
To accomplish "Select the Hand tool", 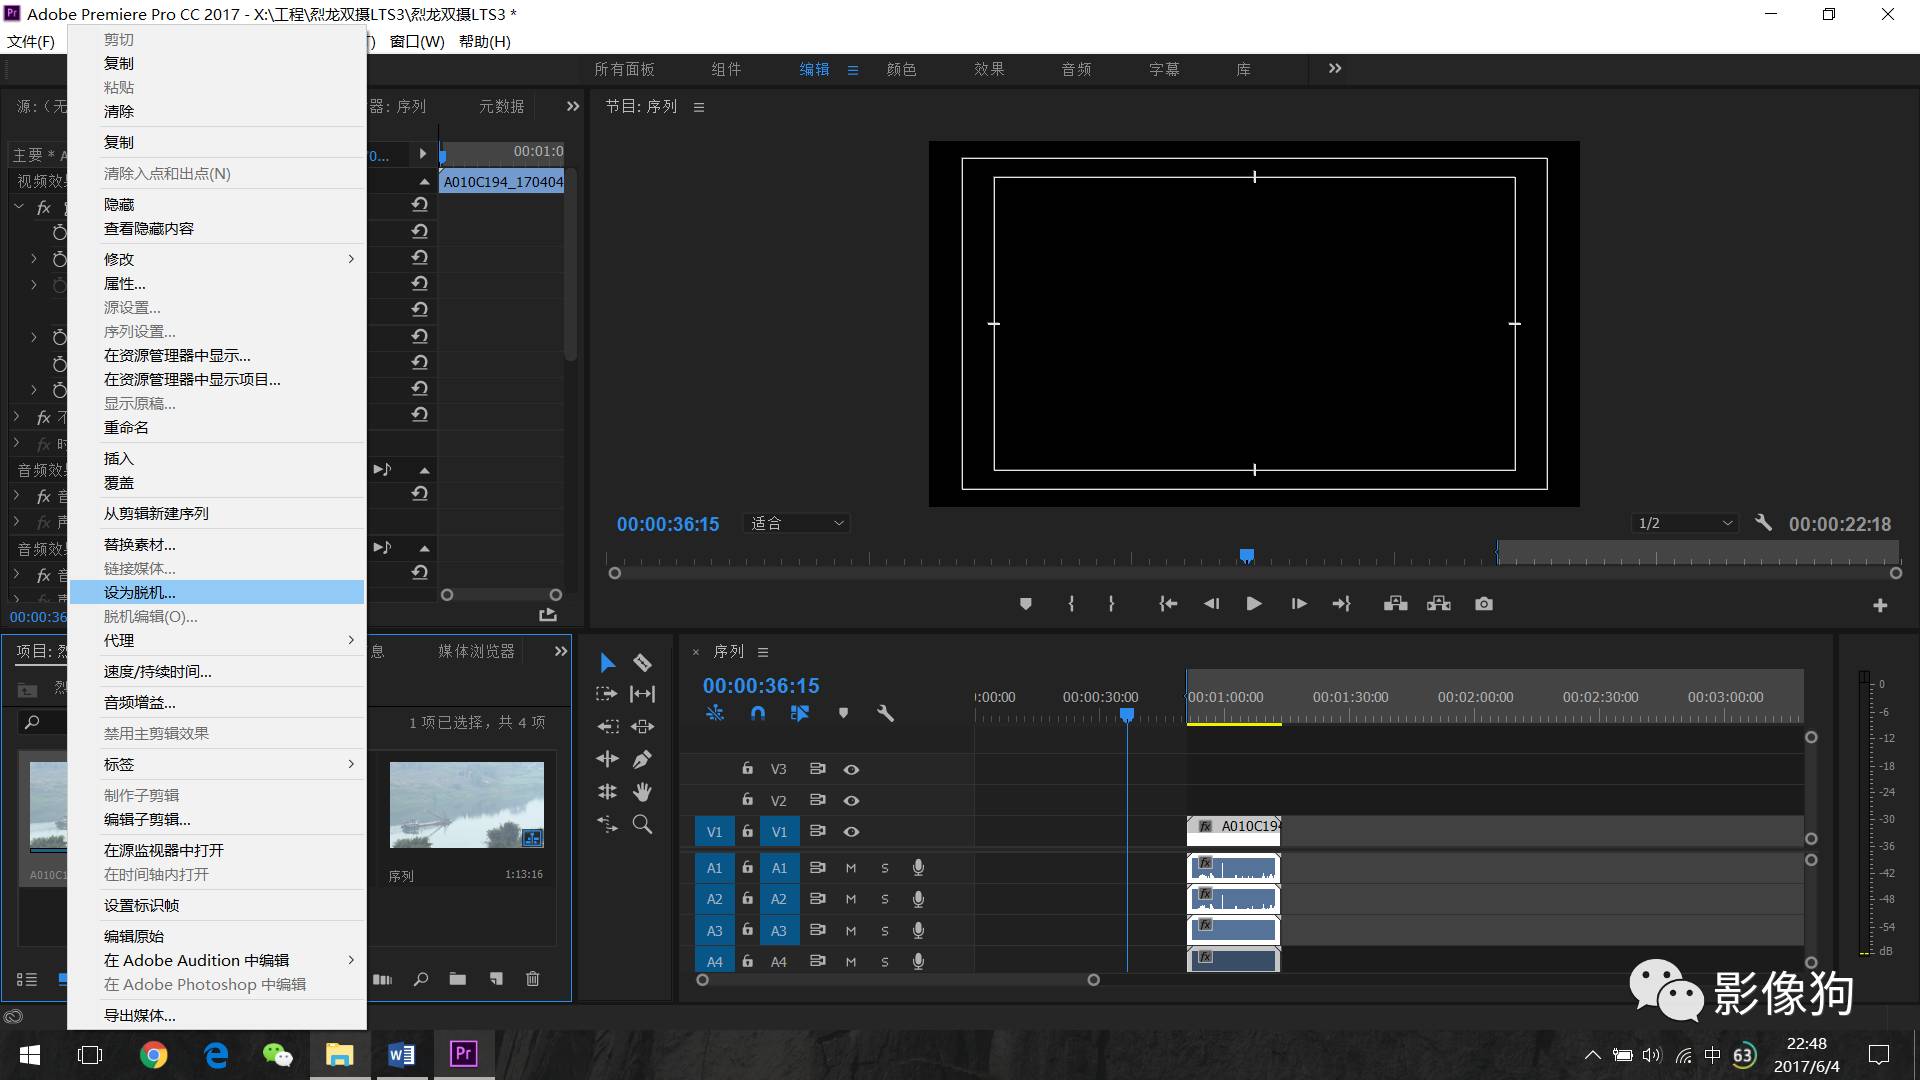I will tap(642, 792).
